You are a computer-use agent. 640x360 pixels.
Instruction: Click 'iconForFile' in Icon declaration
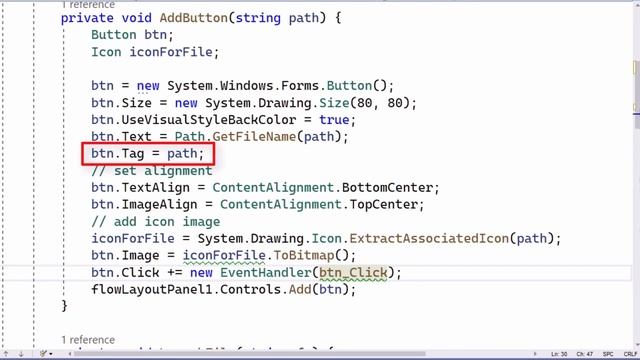point(171,52)
